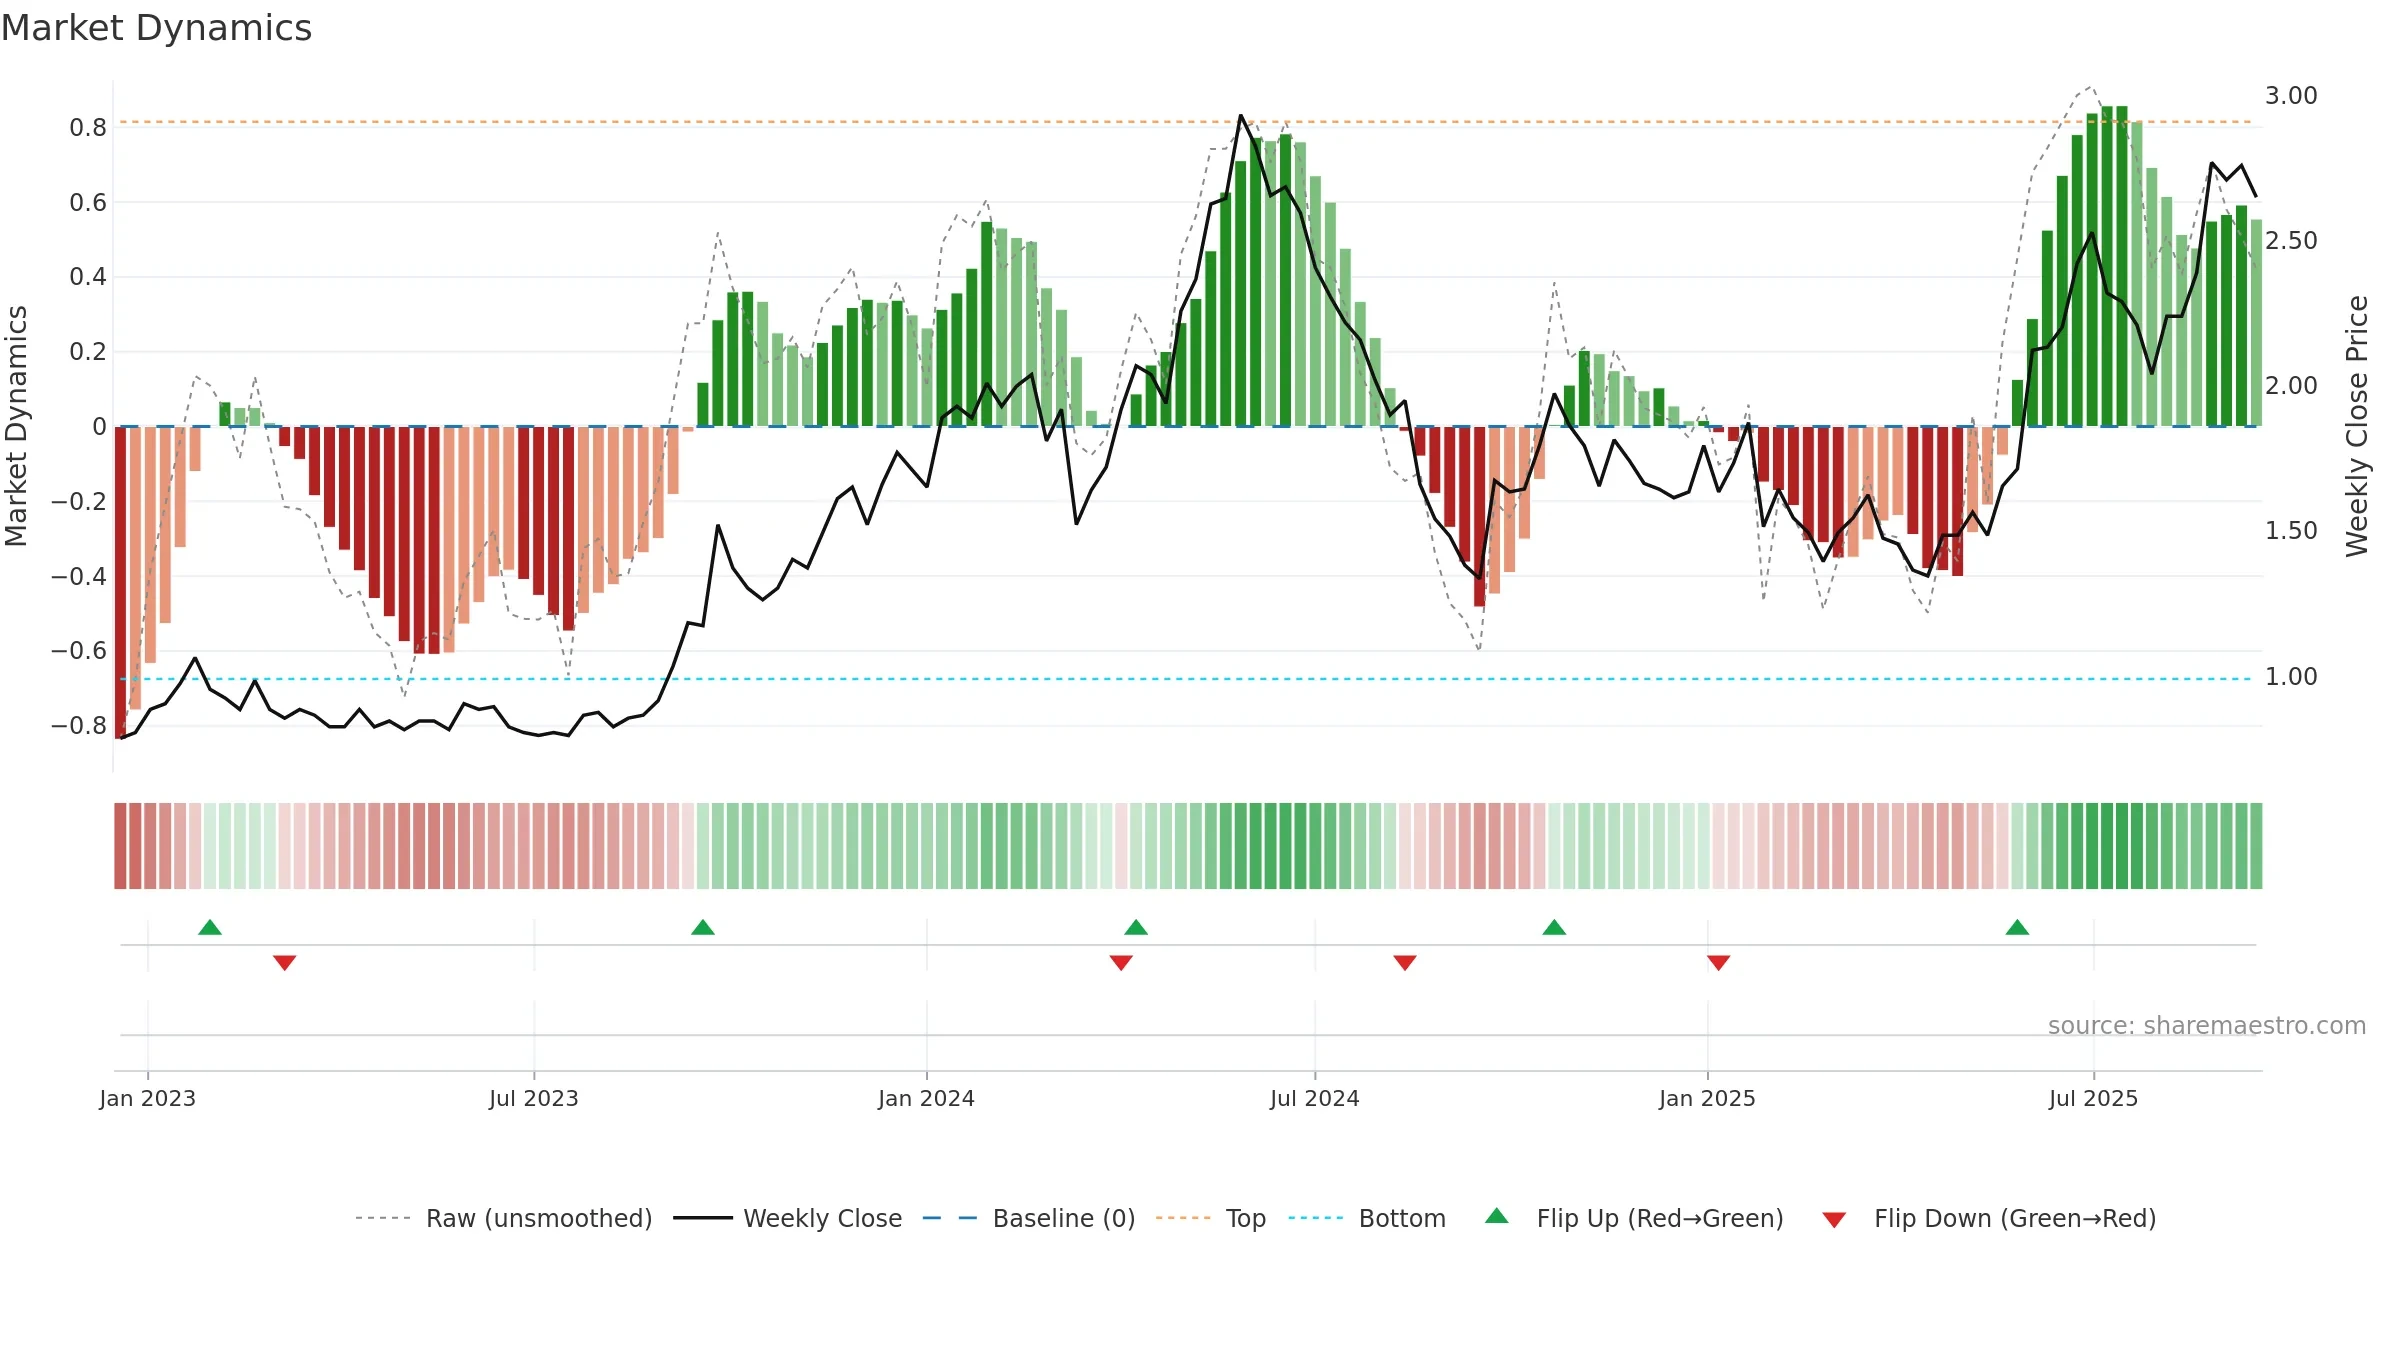The height and width of the screenshot is (1350, 2400).
Task: Click the Jan 2023 x-axis label
Action: [x=148, y=1098]
